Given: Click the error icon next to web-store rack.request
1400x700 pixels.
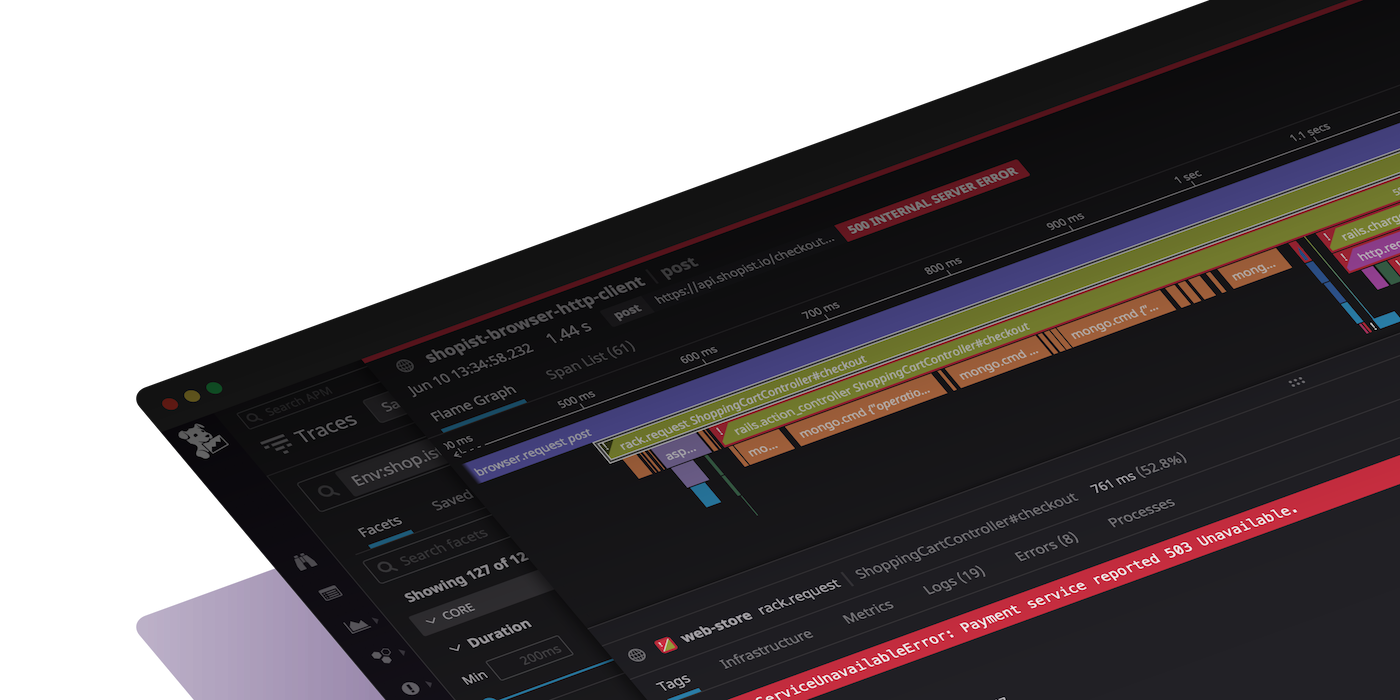Looking at the screenshot, I should (666, 643).
